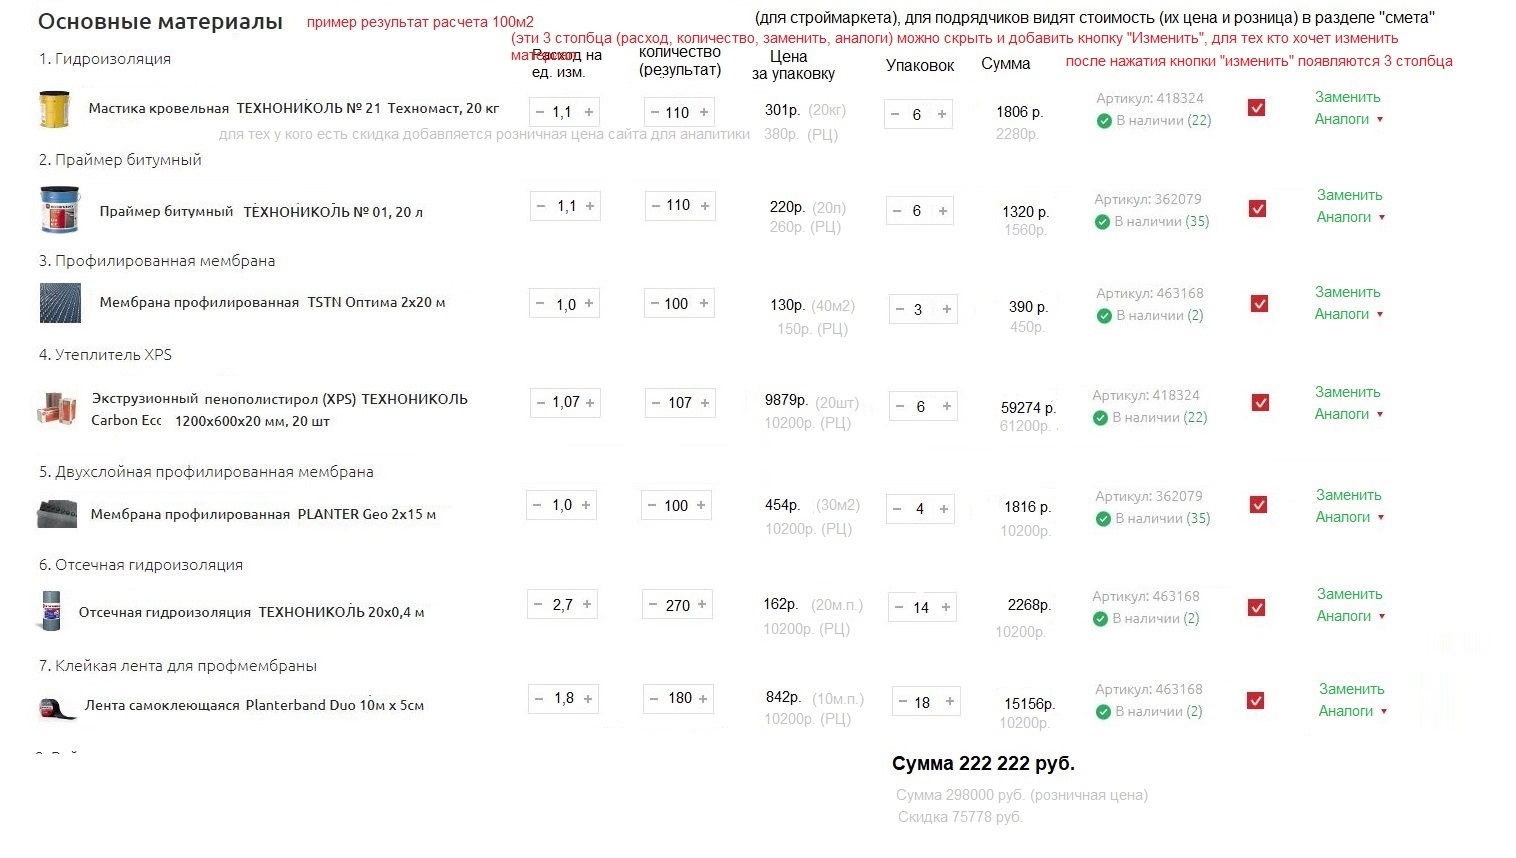
Task: Edit consumption field 2,7 for Отсечная гидроизоляция
Action: tap(562, 605)
